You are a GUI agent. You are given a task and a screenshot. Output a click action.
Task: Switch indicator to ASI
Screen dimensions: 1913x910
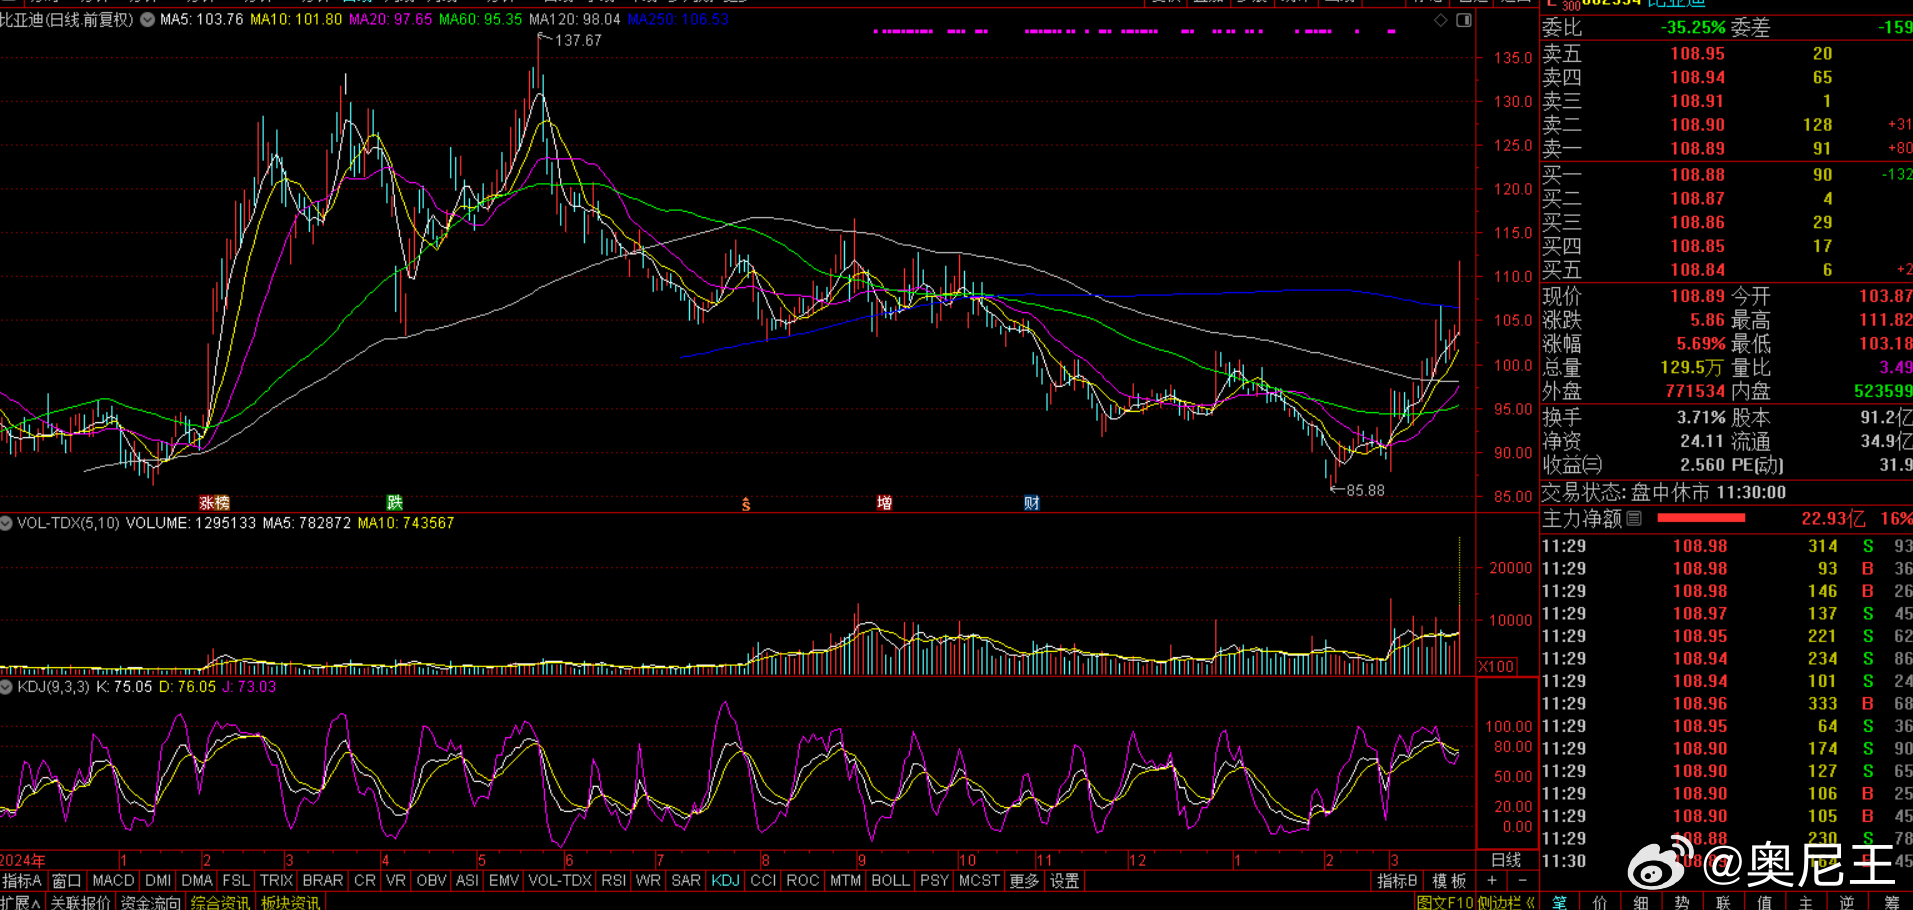467,881
